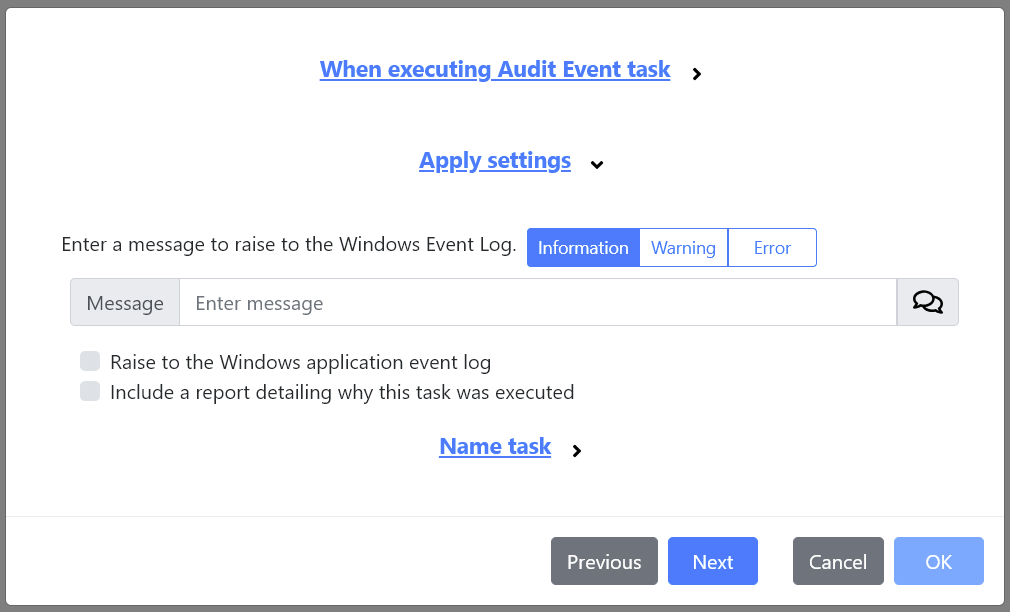Expand the 'Apply settings' section chevron
The image size is (1010, 612).
click(597, 164)
